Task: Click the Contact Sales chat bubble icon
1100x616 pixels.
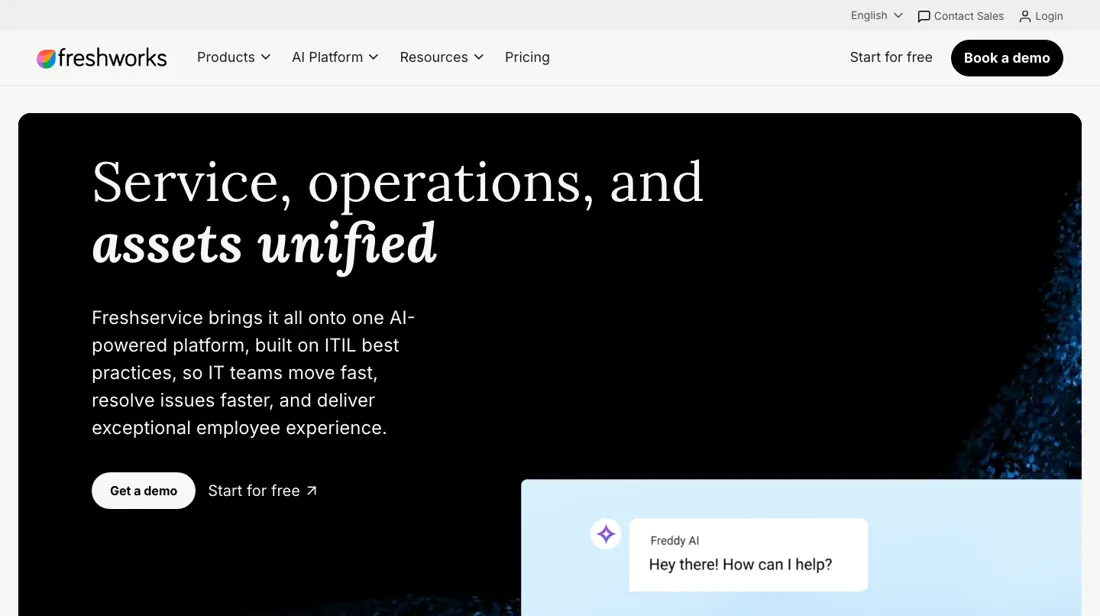Action: 924,16
